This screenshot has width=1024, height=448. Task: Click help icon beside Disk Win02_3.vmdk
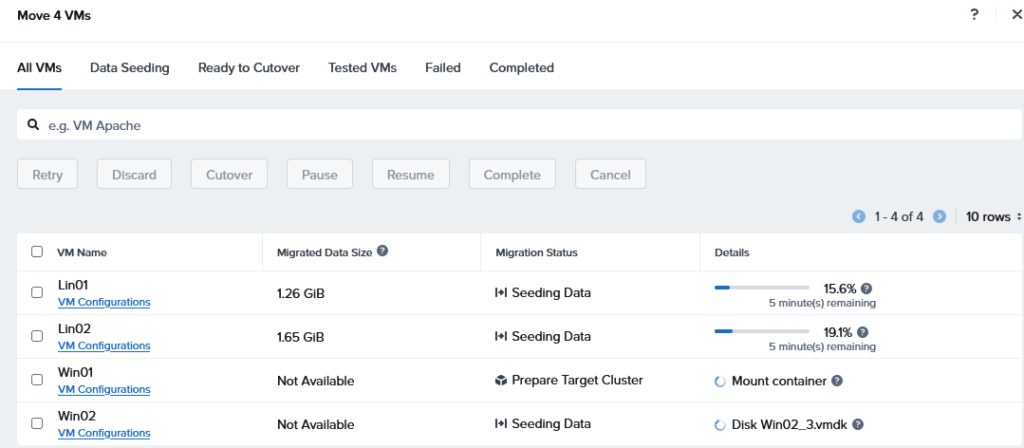click(x=858, y=424)
